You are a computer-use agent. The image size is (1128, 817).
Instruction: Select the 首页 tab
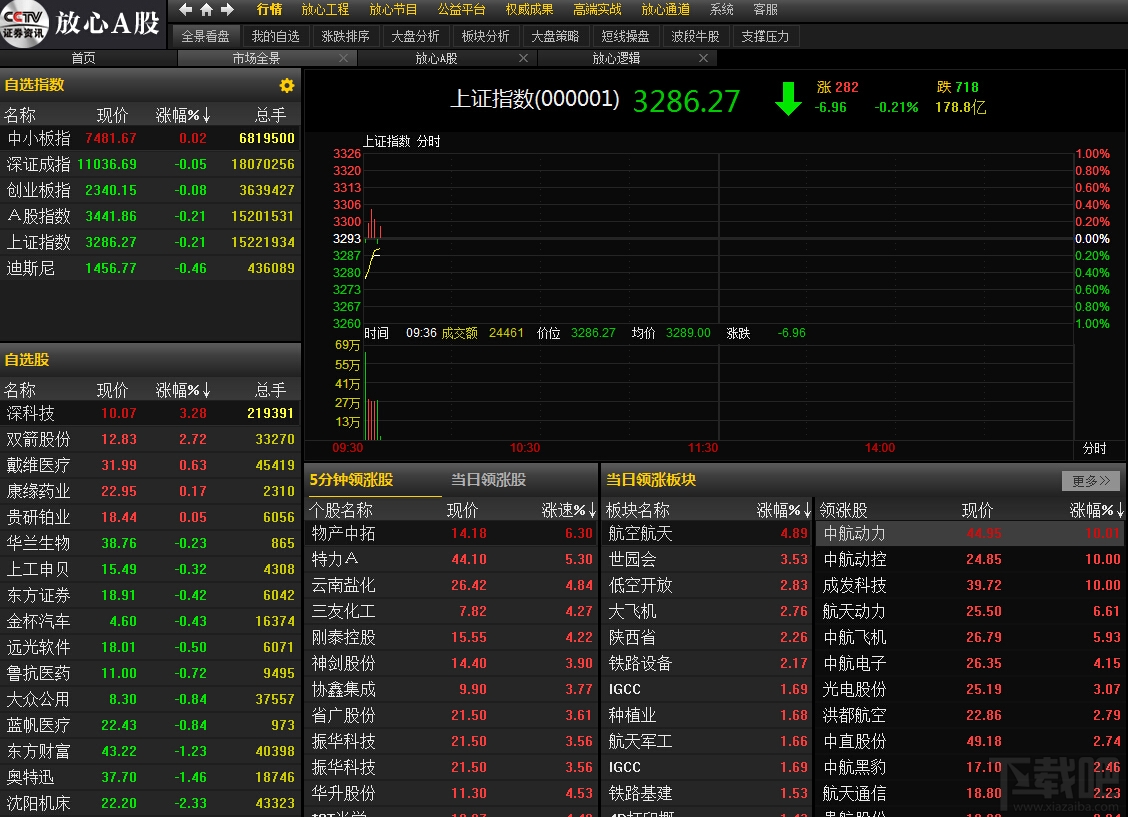83,58
